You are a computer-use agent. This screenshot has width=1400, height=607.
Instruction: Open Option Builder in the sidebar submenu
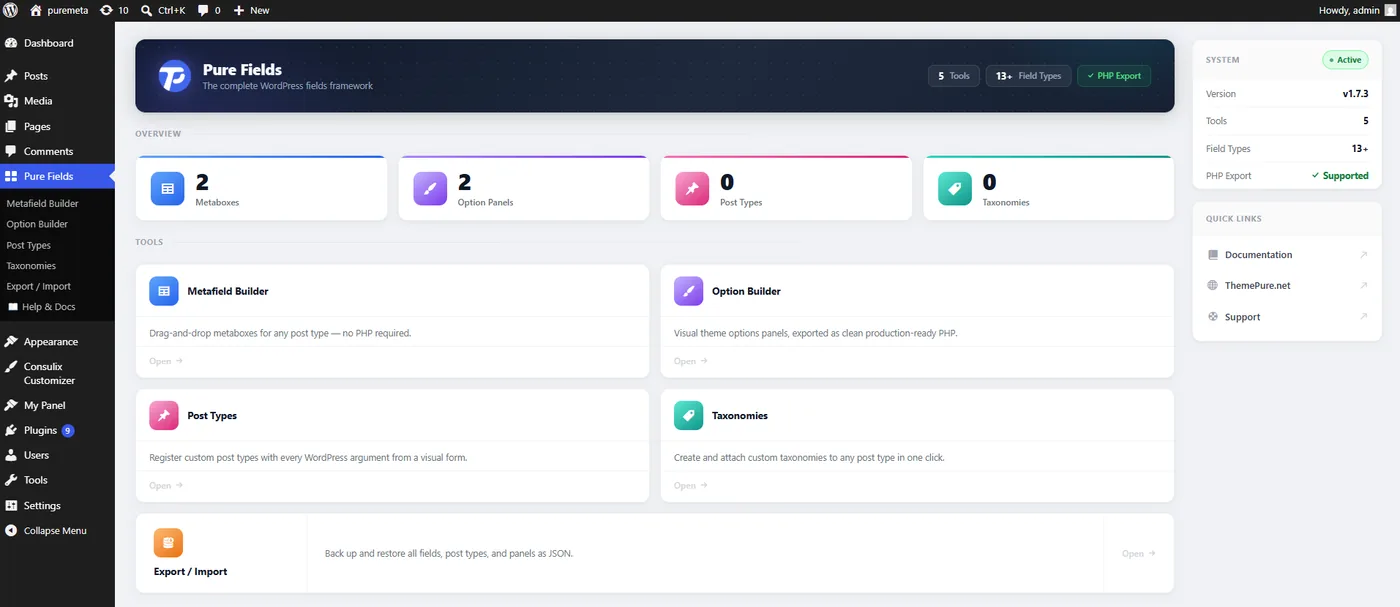click(x=37, y=224)
